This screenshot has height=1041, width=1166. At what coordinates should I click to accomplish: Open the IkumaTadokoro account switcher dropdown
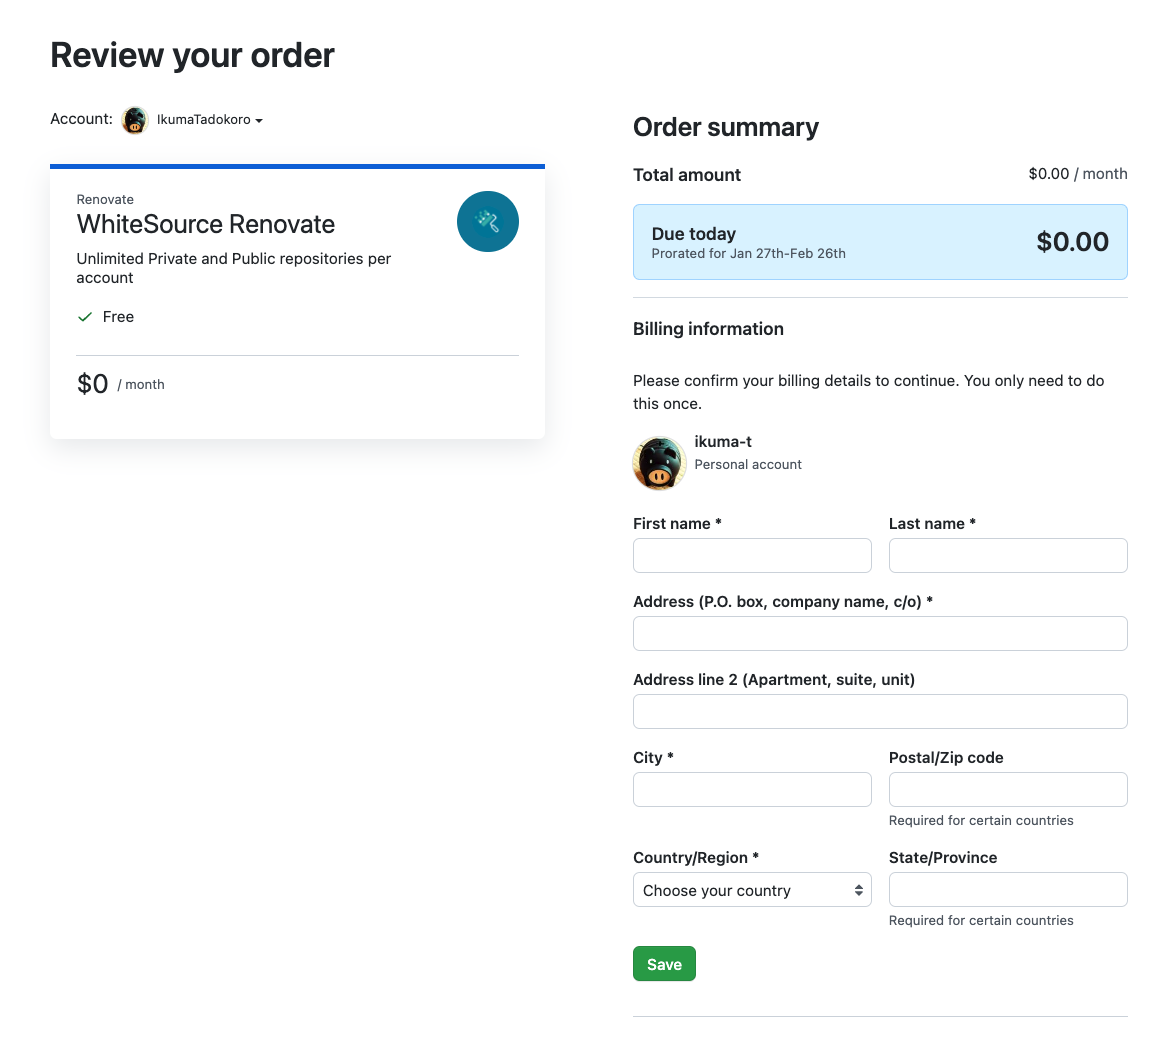(209, 120)
